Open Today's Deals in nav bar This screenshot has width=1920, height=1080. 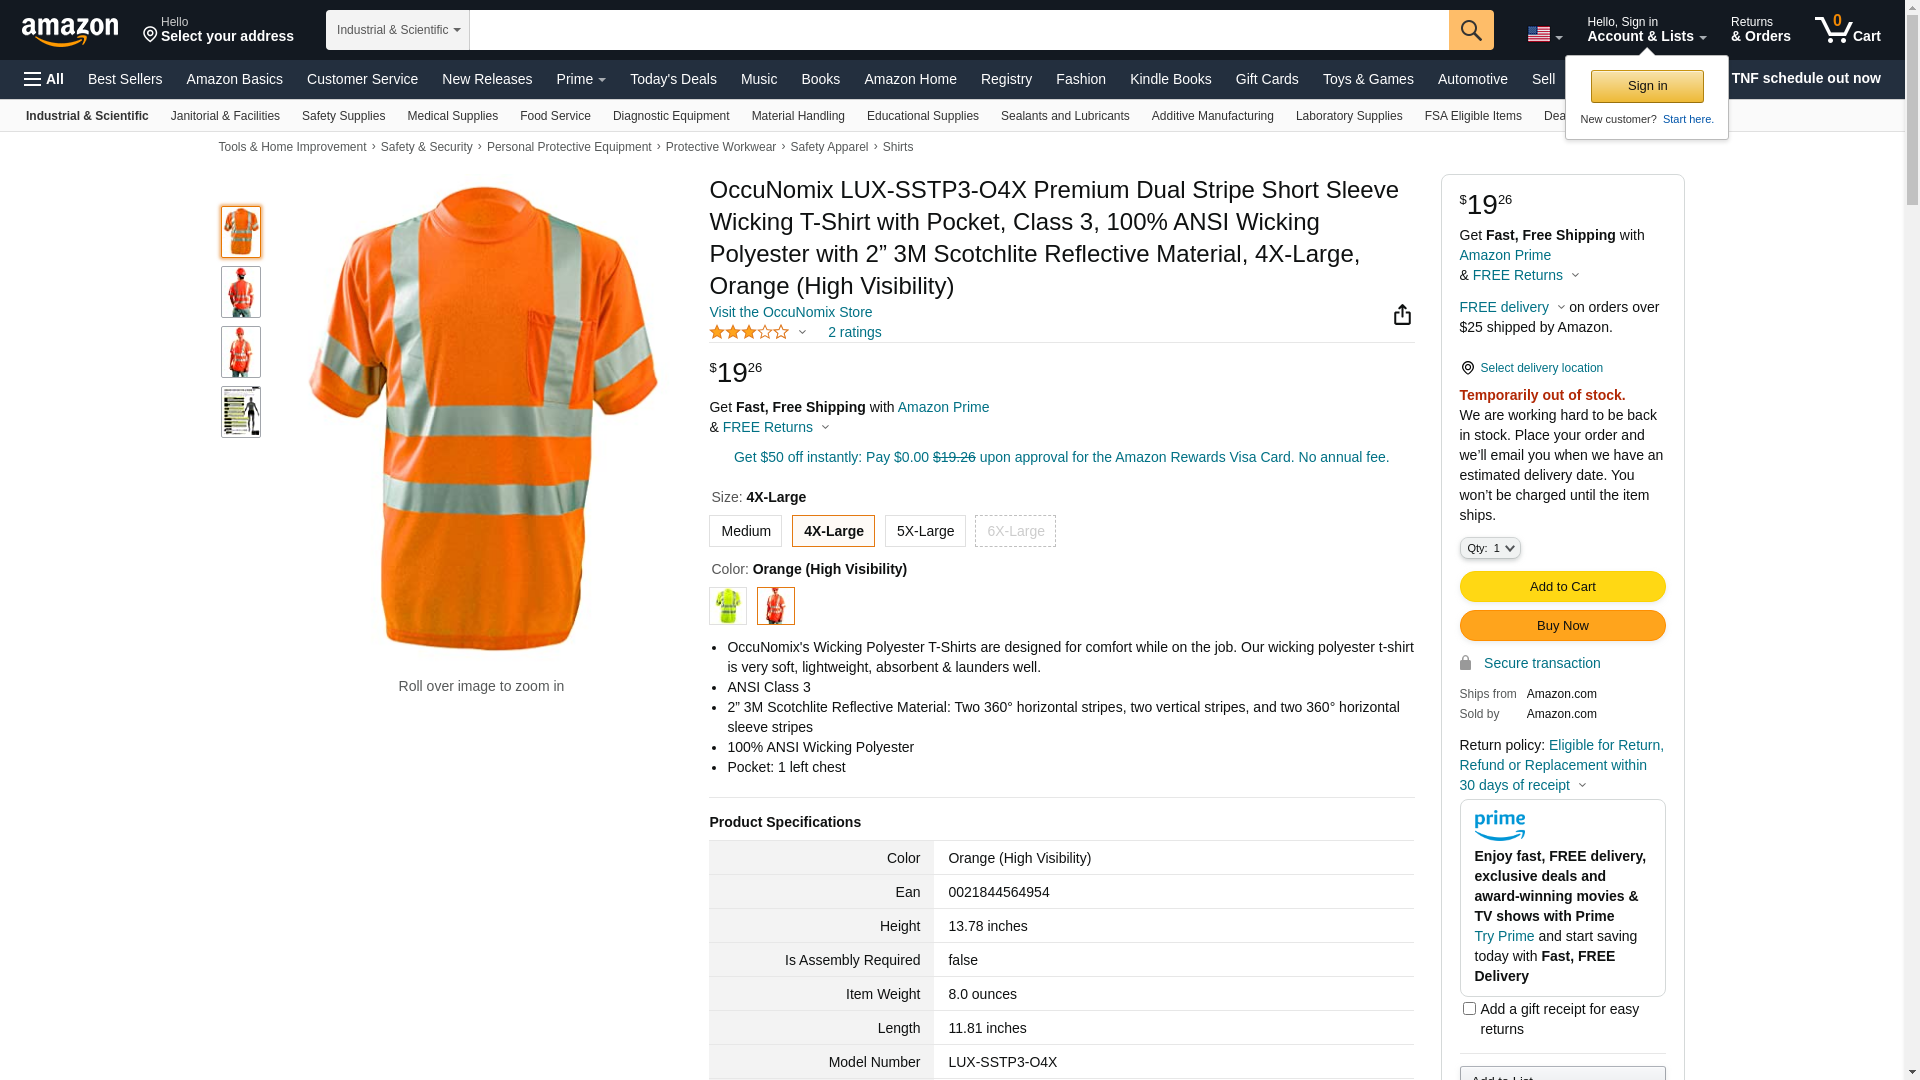pyautogui.click(x=673, y=79)
